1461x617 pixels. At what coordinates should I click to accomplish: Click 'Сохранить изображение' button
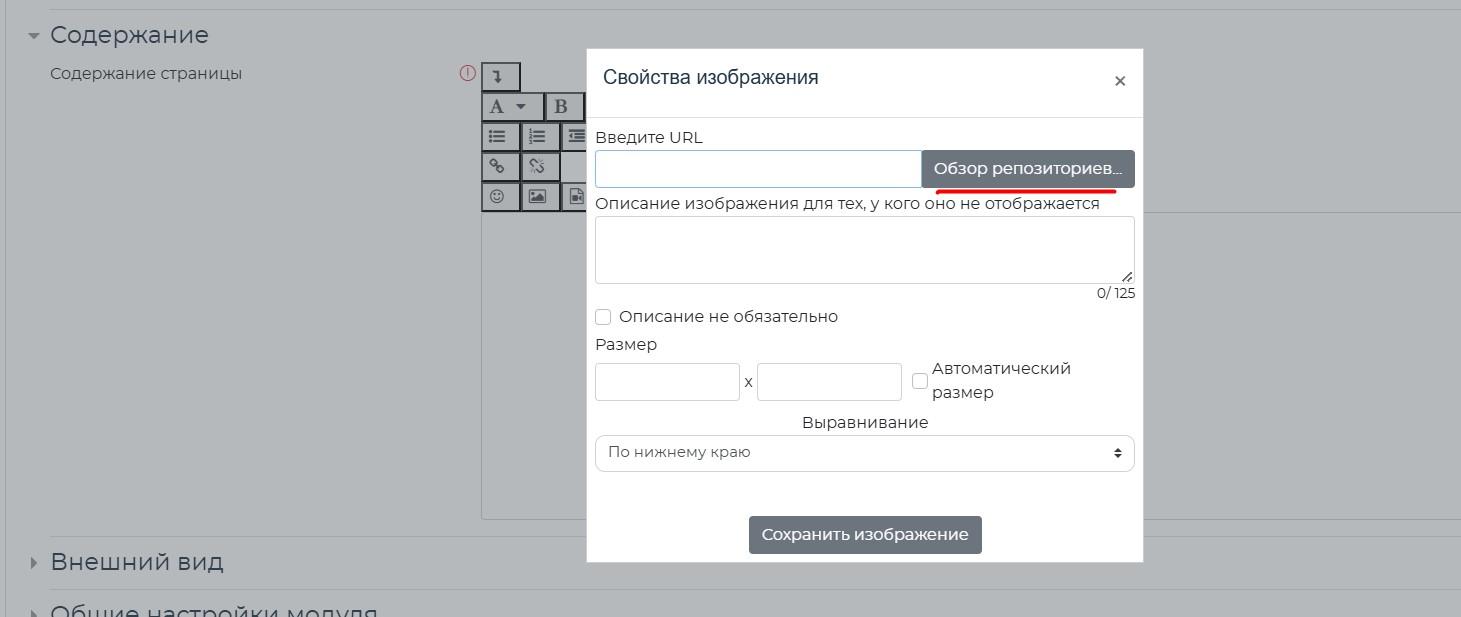(865, 535)
